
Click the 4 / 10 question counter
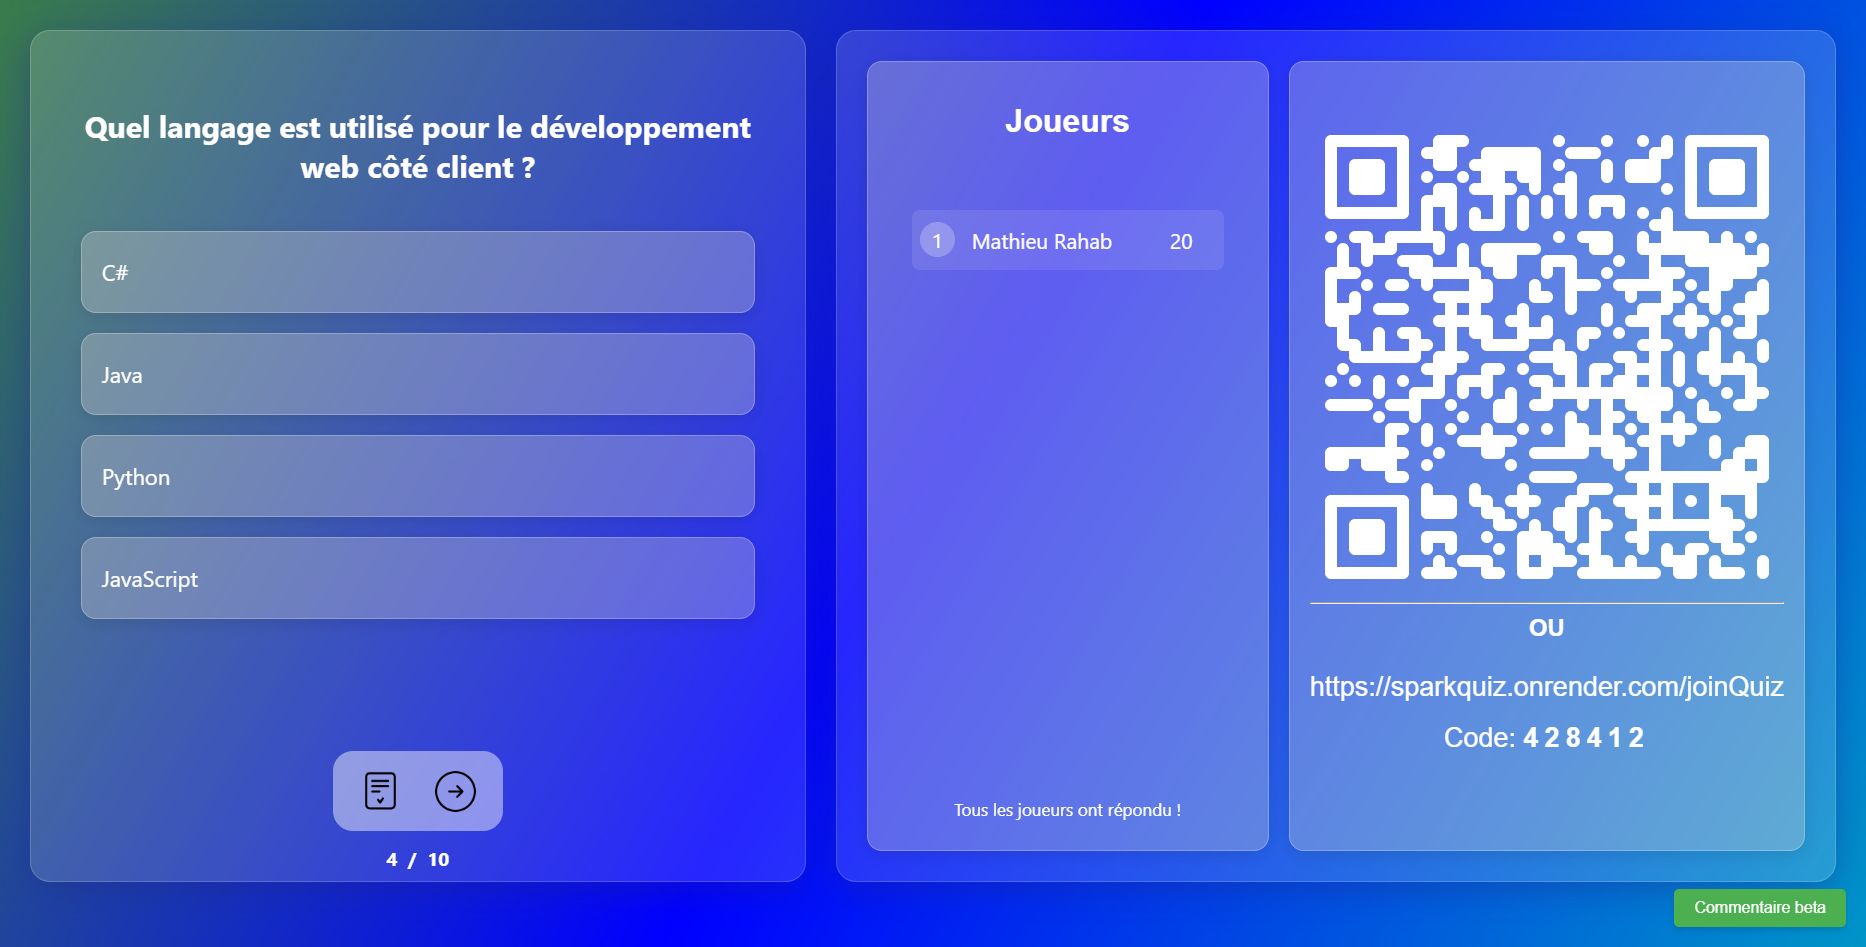click(417, 859)
